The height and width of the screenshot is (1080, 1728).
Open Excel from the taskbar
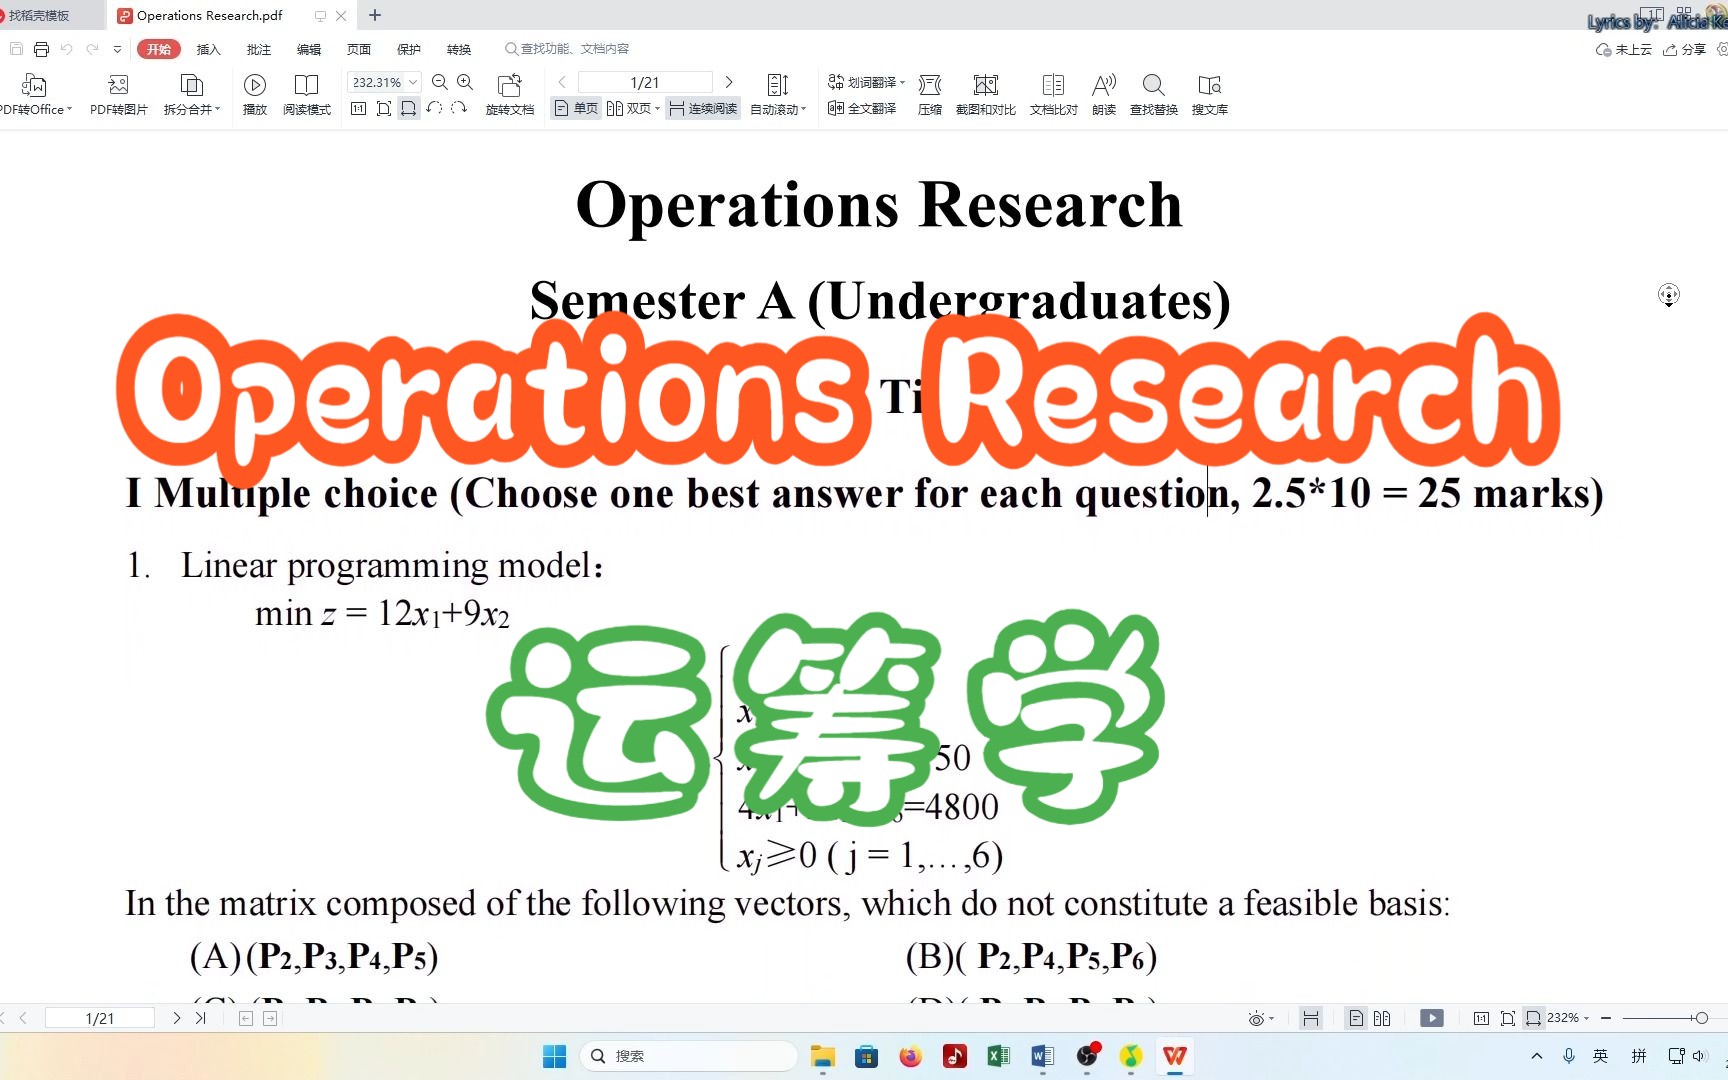(998, 1056)
